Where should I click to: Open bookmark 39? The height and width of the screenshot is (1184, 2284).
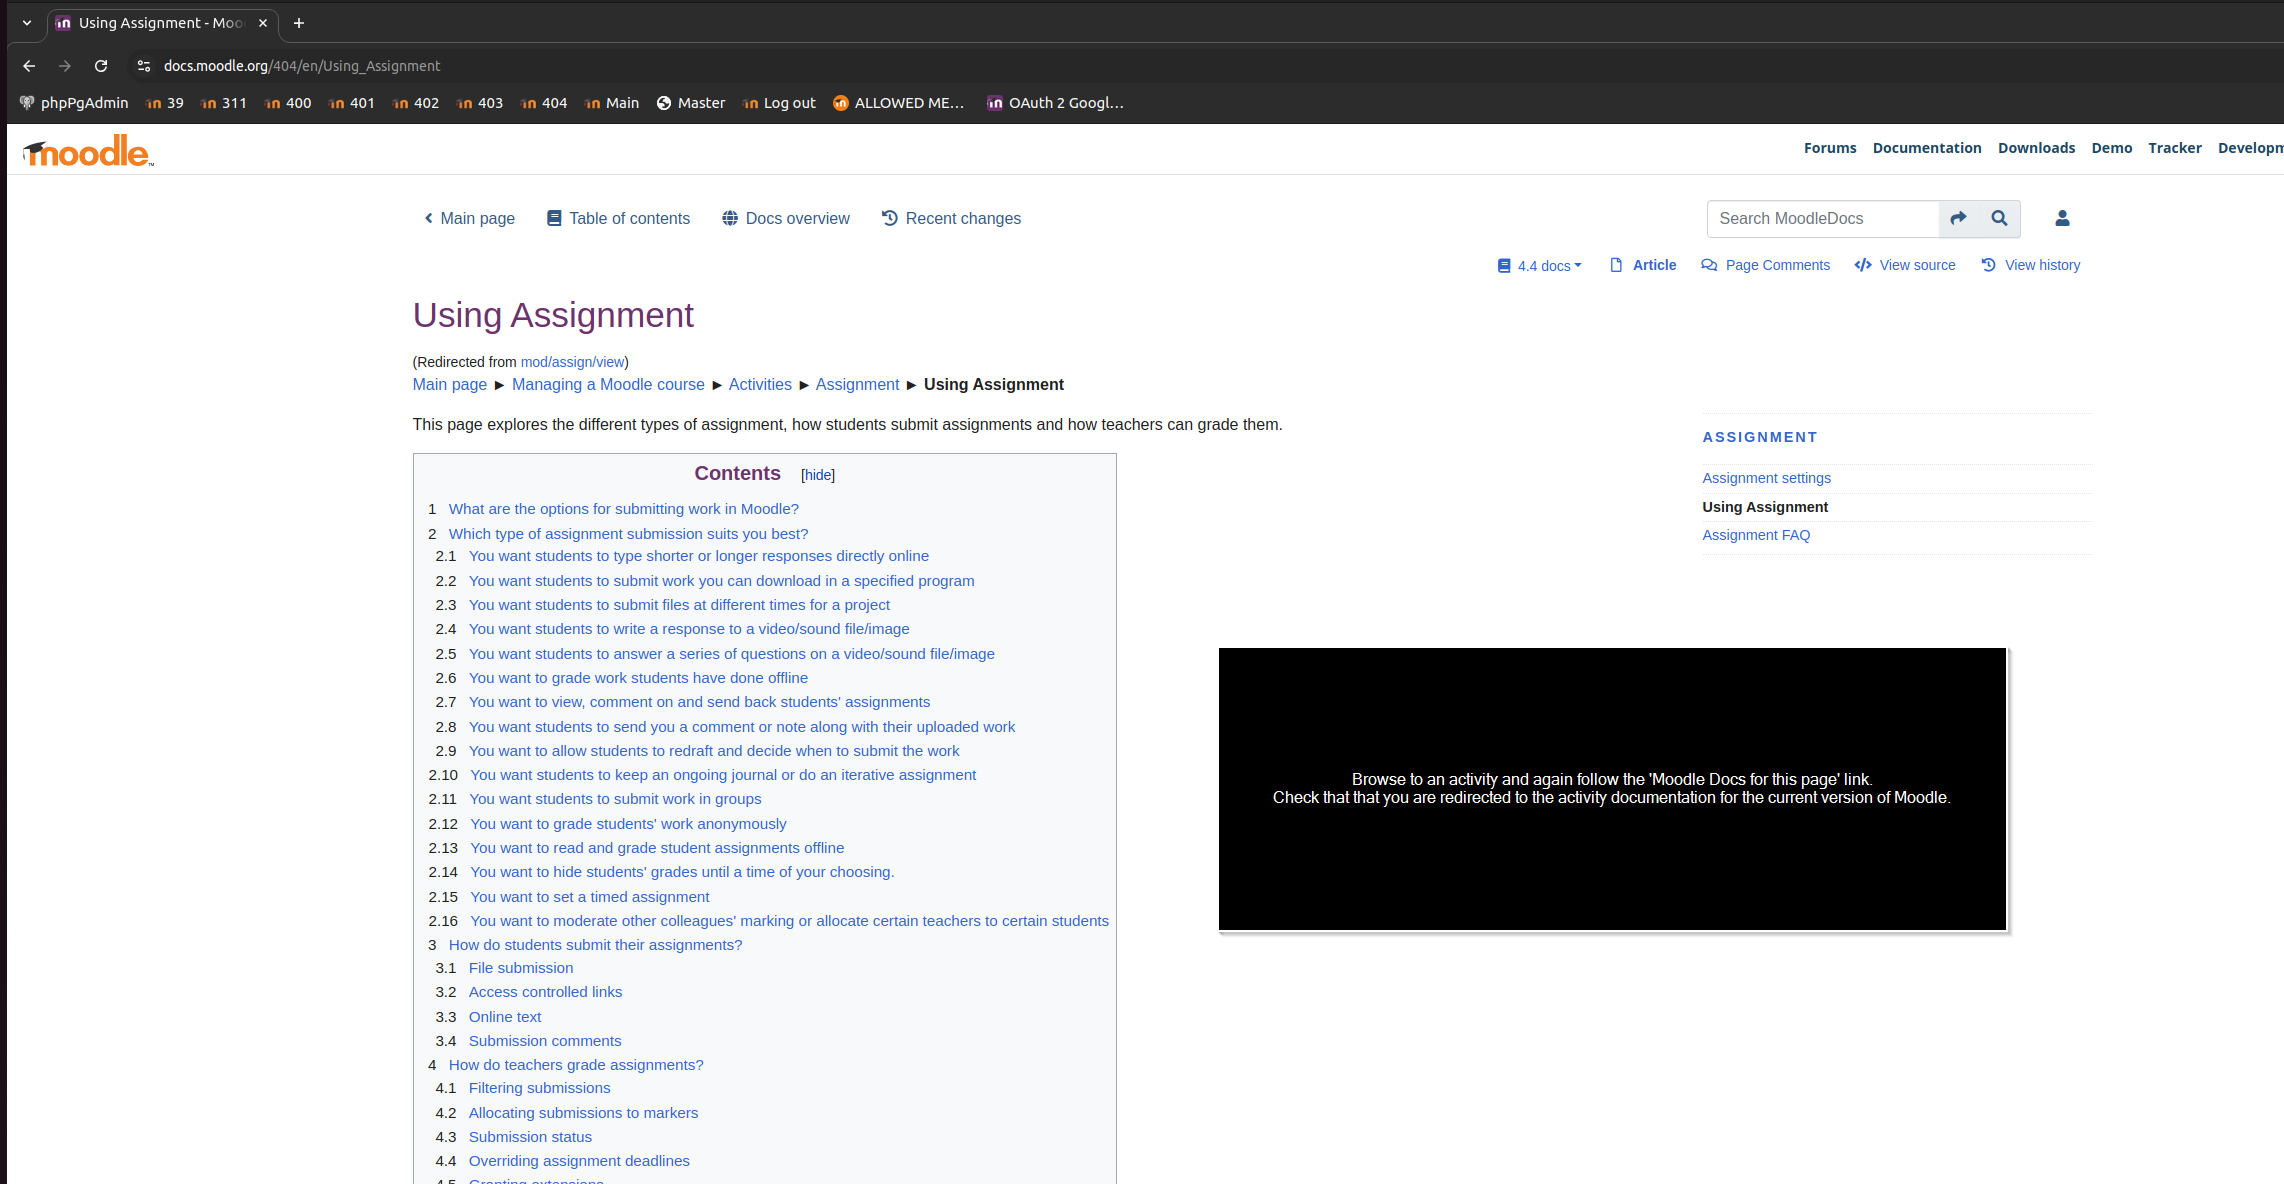[165, 103]
